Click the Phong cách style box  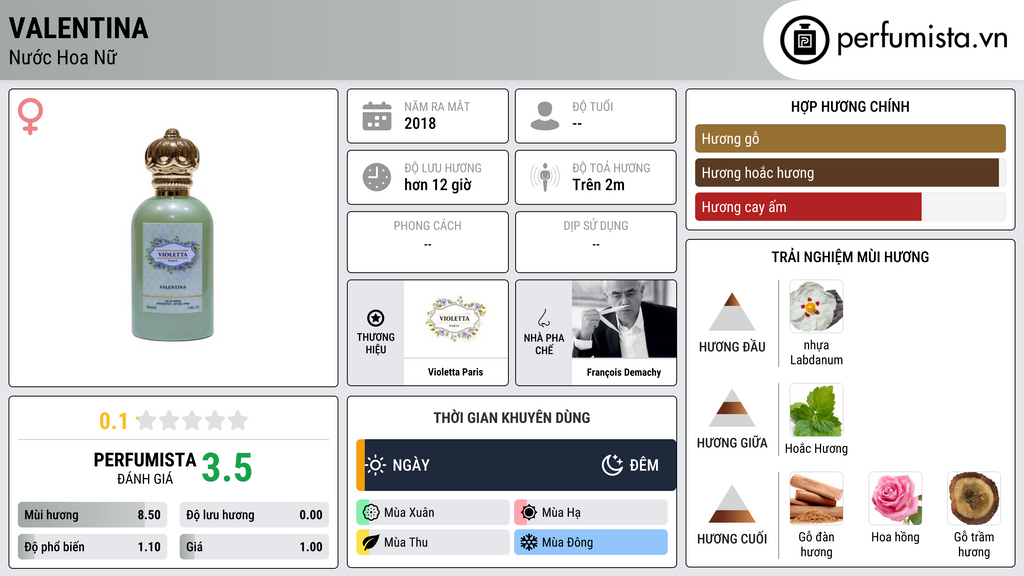428,242
